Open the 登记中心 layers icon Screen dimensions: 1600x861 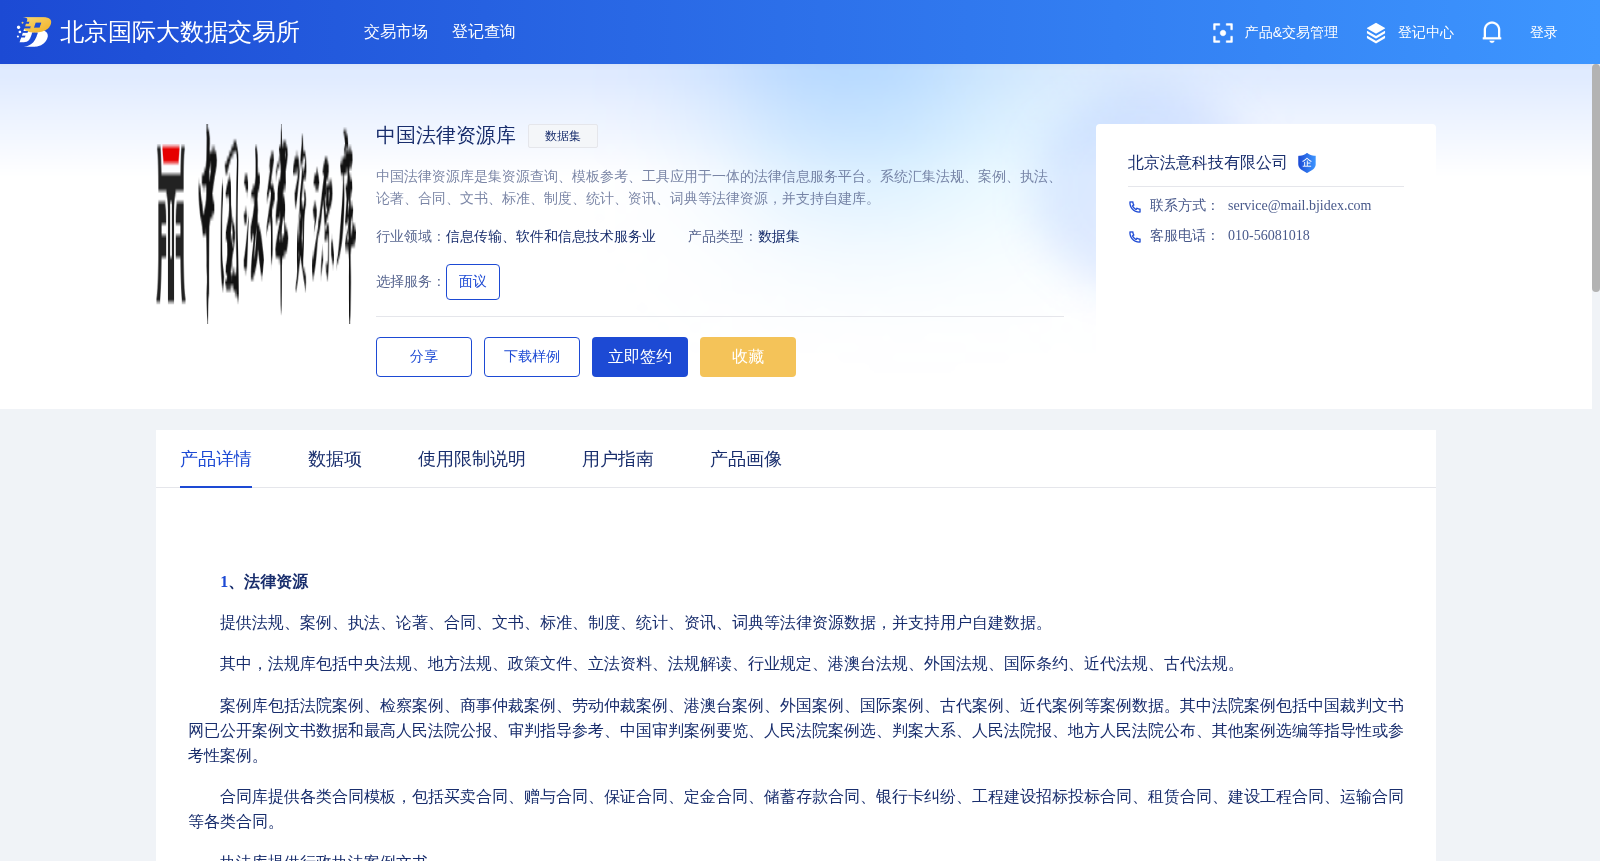pyautogui.click(x=1376, y=33)
